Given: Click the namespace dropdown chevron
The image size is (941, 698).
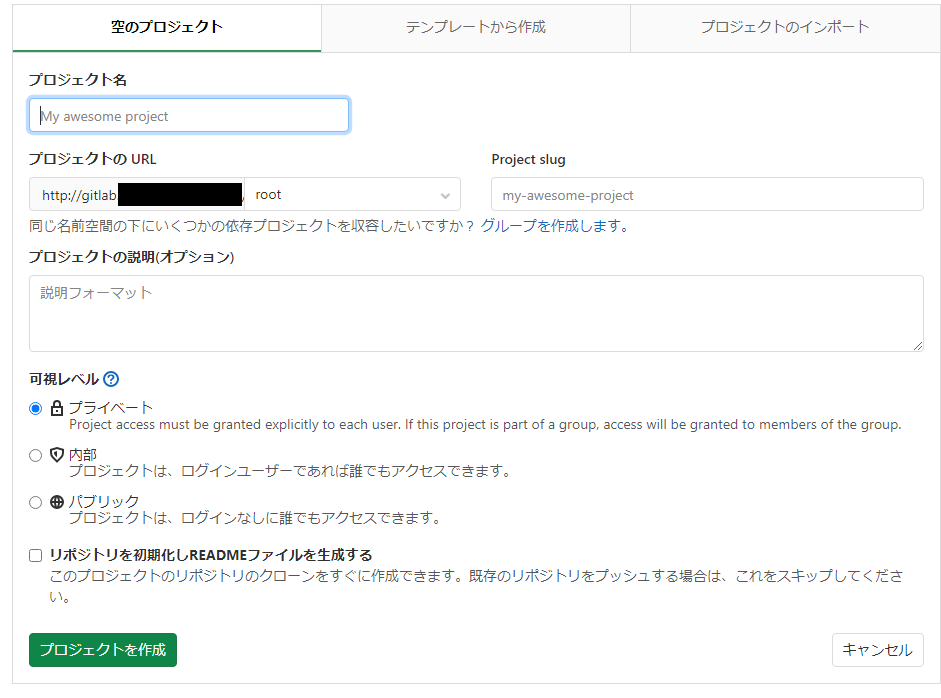Looking at the screenshot, I should click(x=446, y=194).
